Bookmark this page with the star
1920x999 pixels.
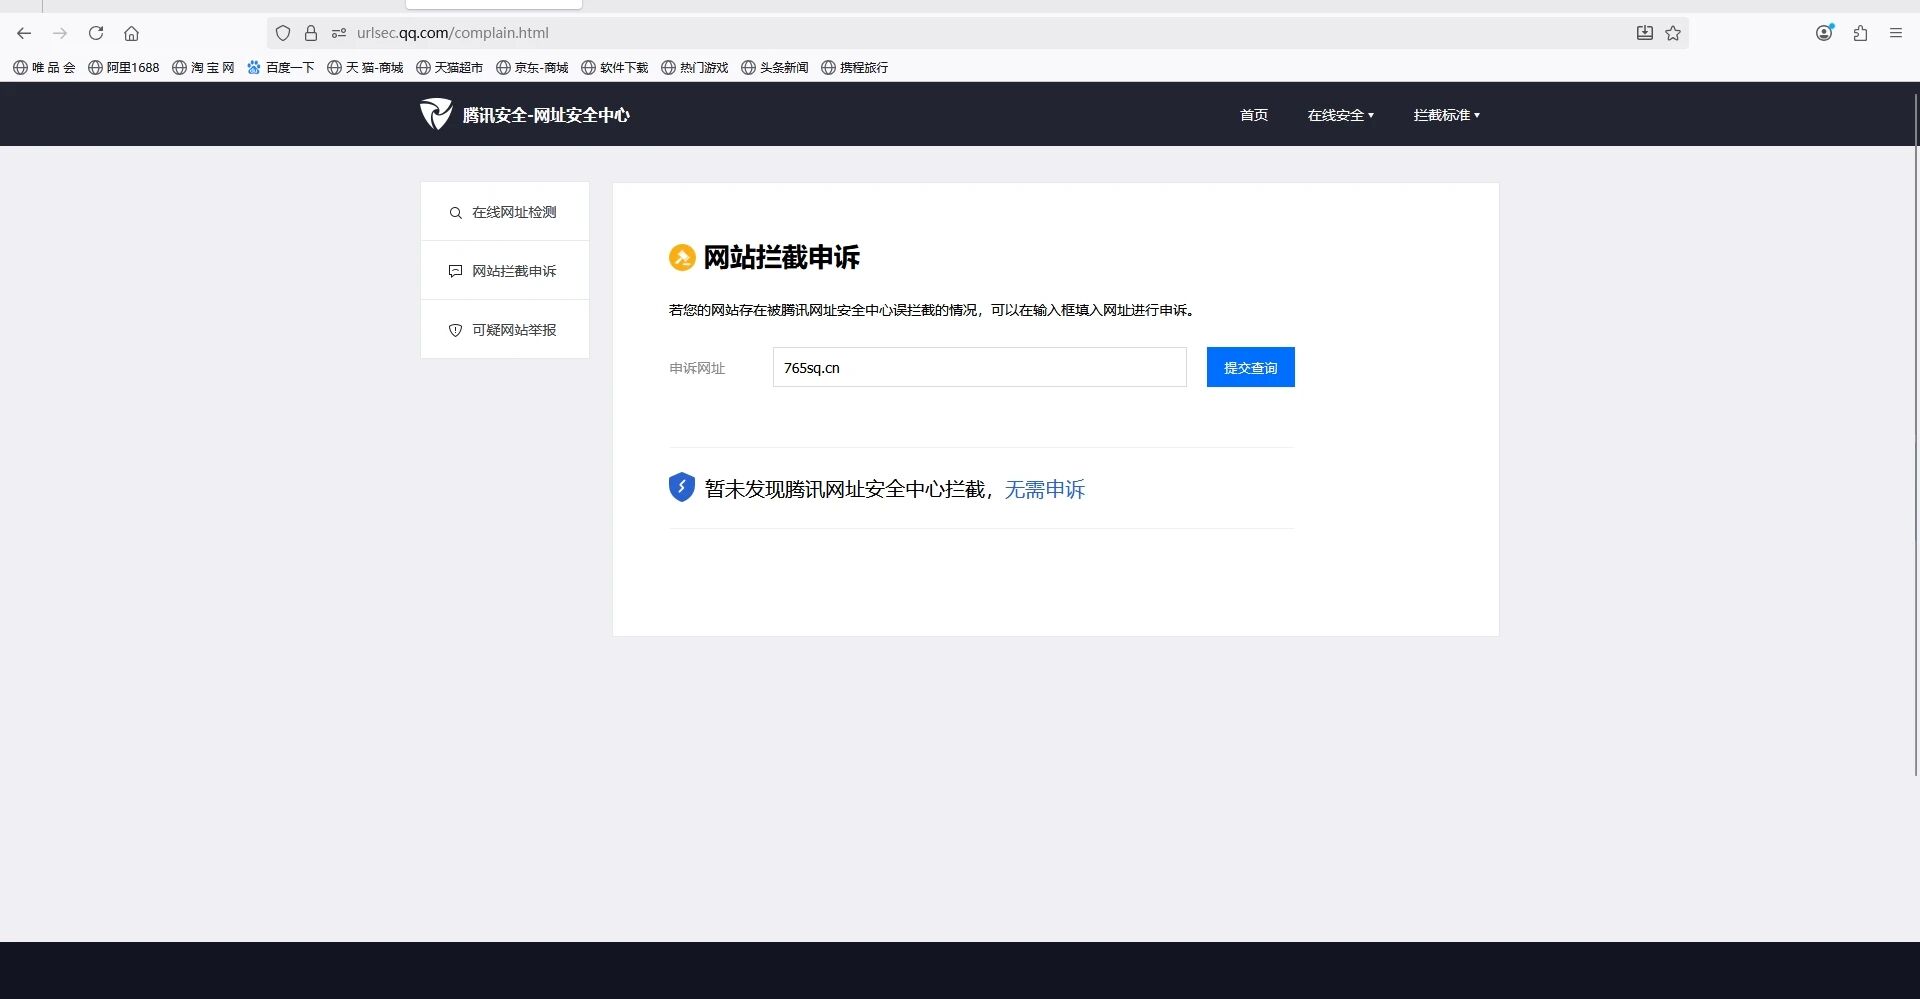tap(1673, 33)
